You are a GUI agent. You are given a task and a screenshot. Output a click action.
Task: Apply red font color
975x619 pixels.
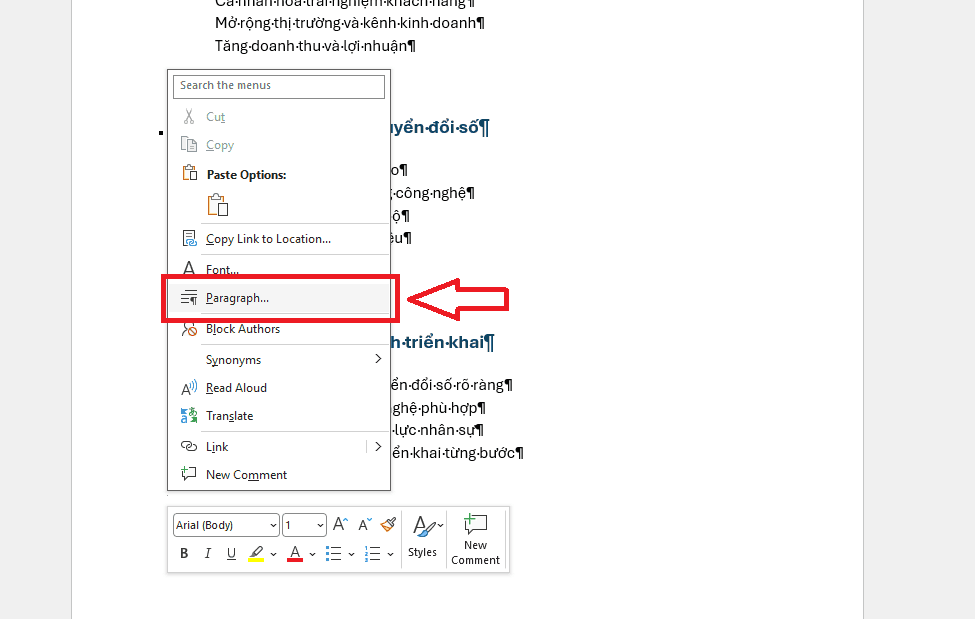pos(295,553)
